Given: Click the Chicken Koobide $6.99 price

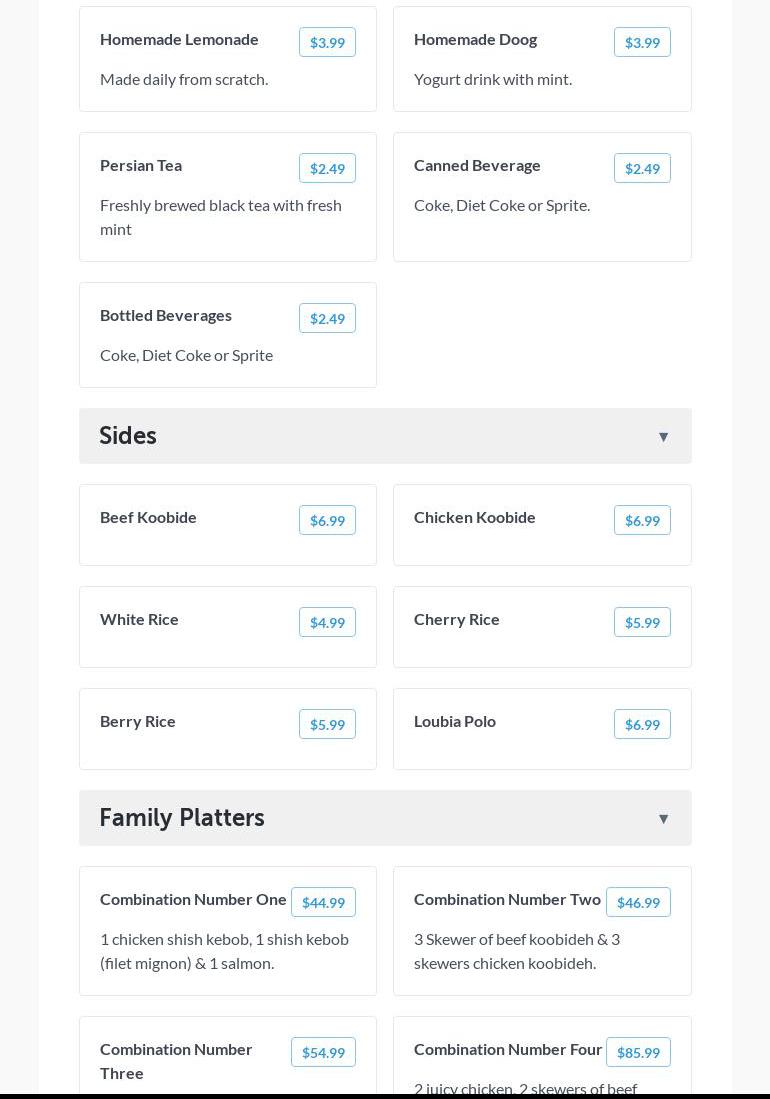Looking at the screenshot, I should click(x=642, y=520).
